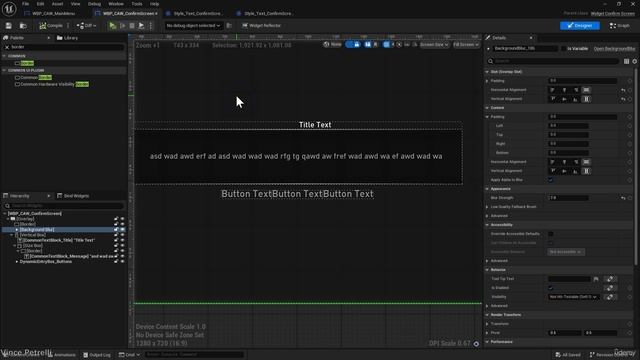Click the Details search field
The width and height of the screenshot is (640, 360).
pos(553,61)
